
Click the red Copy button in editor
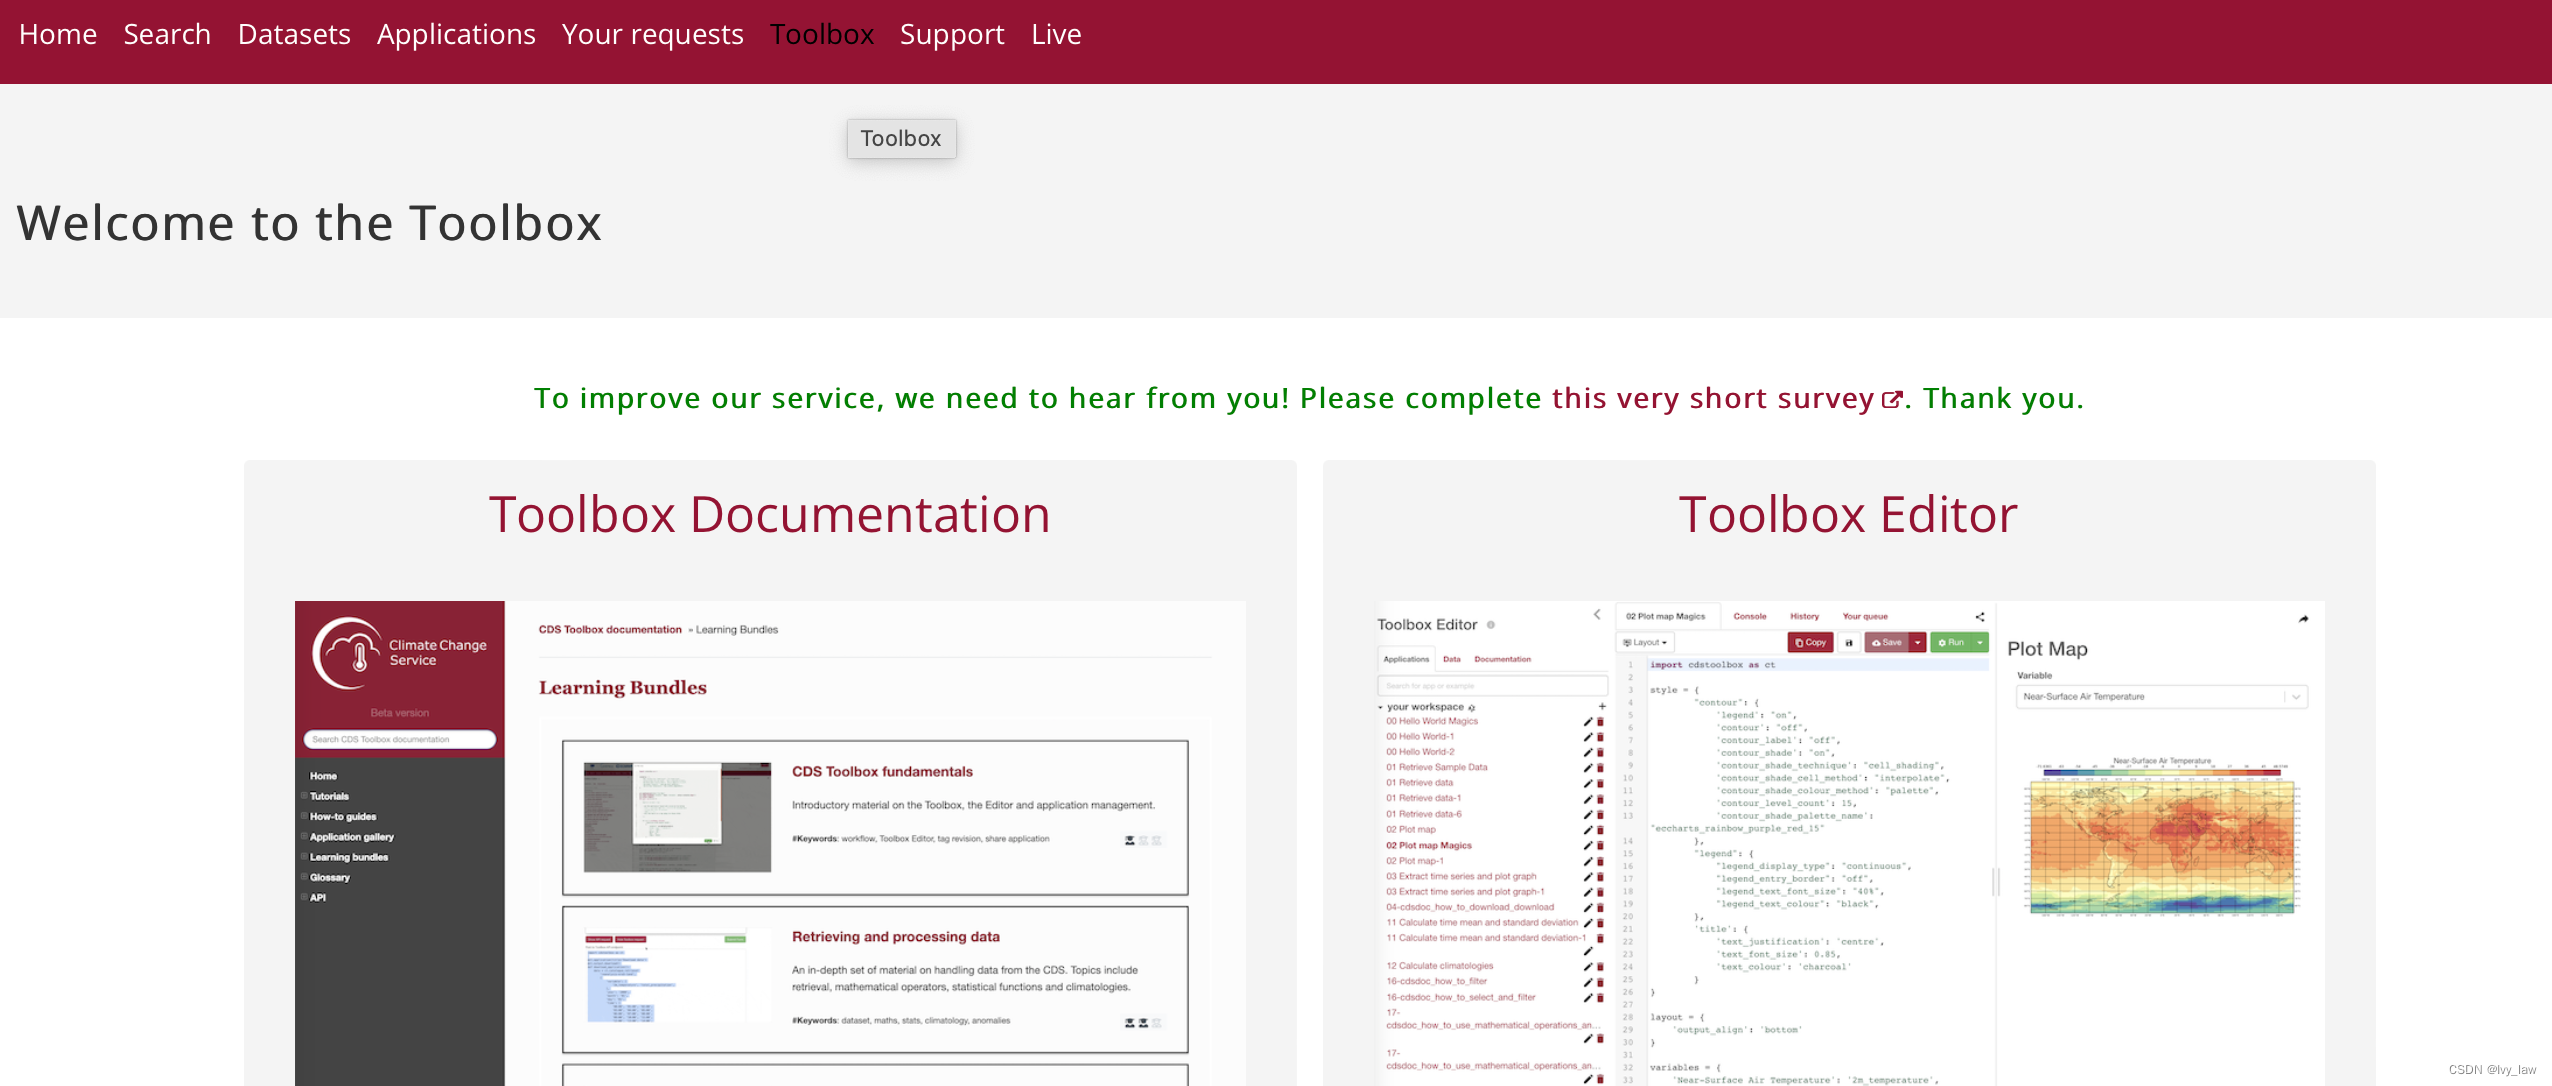click(x=1810, y=643)
